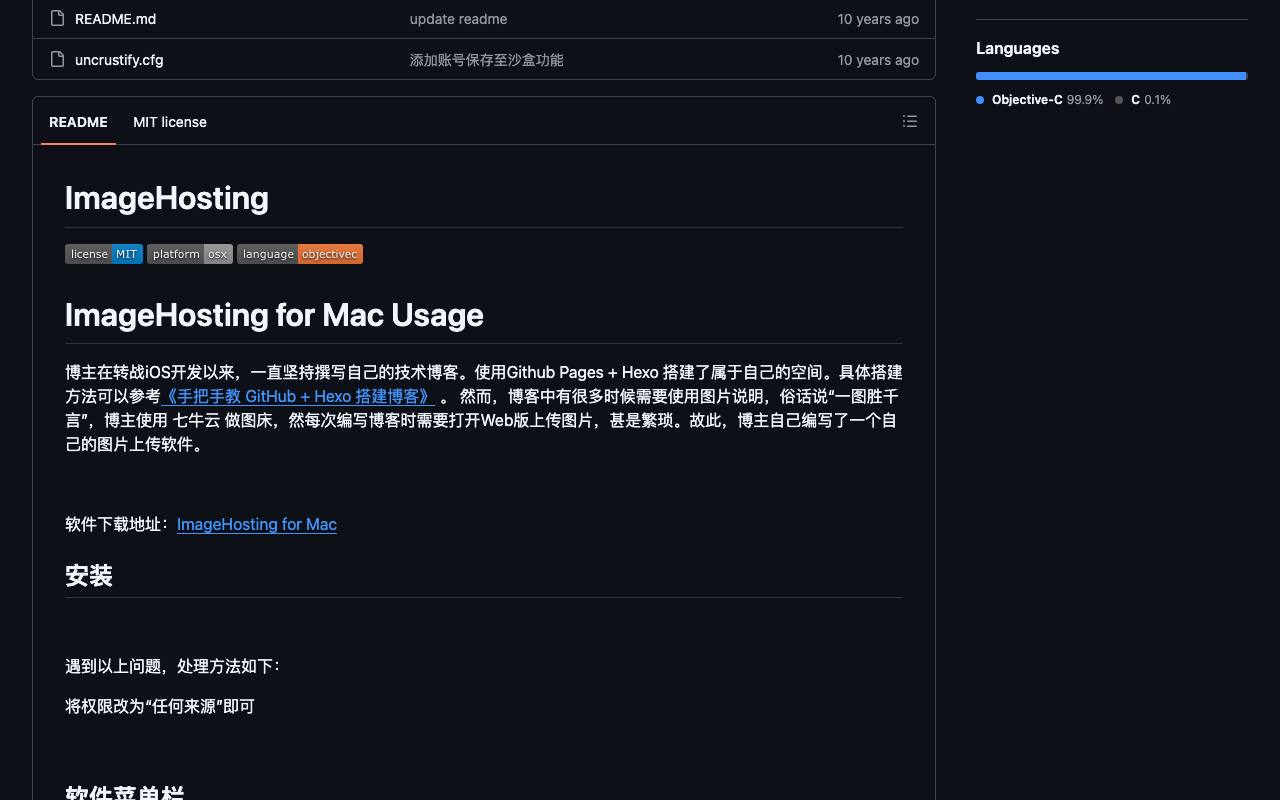
Task: Click the uncrustify.cfg '10 years ago' timestamp
Action: point(878,60)
